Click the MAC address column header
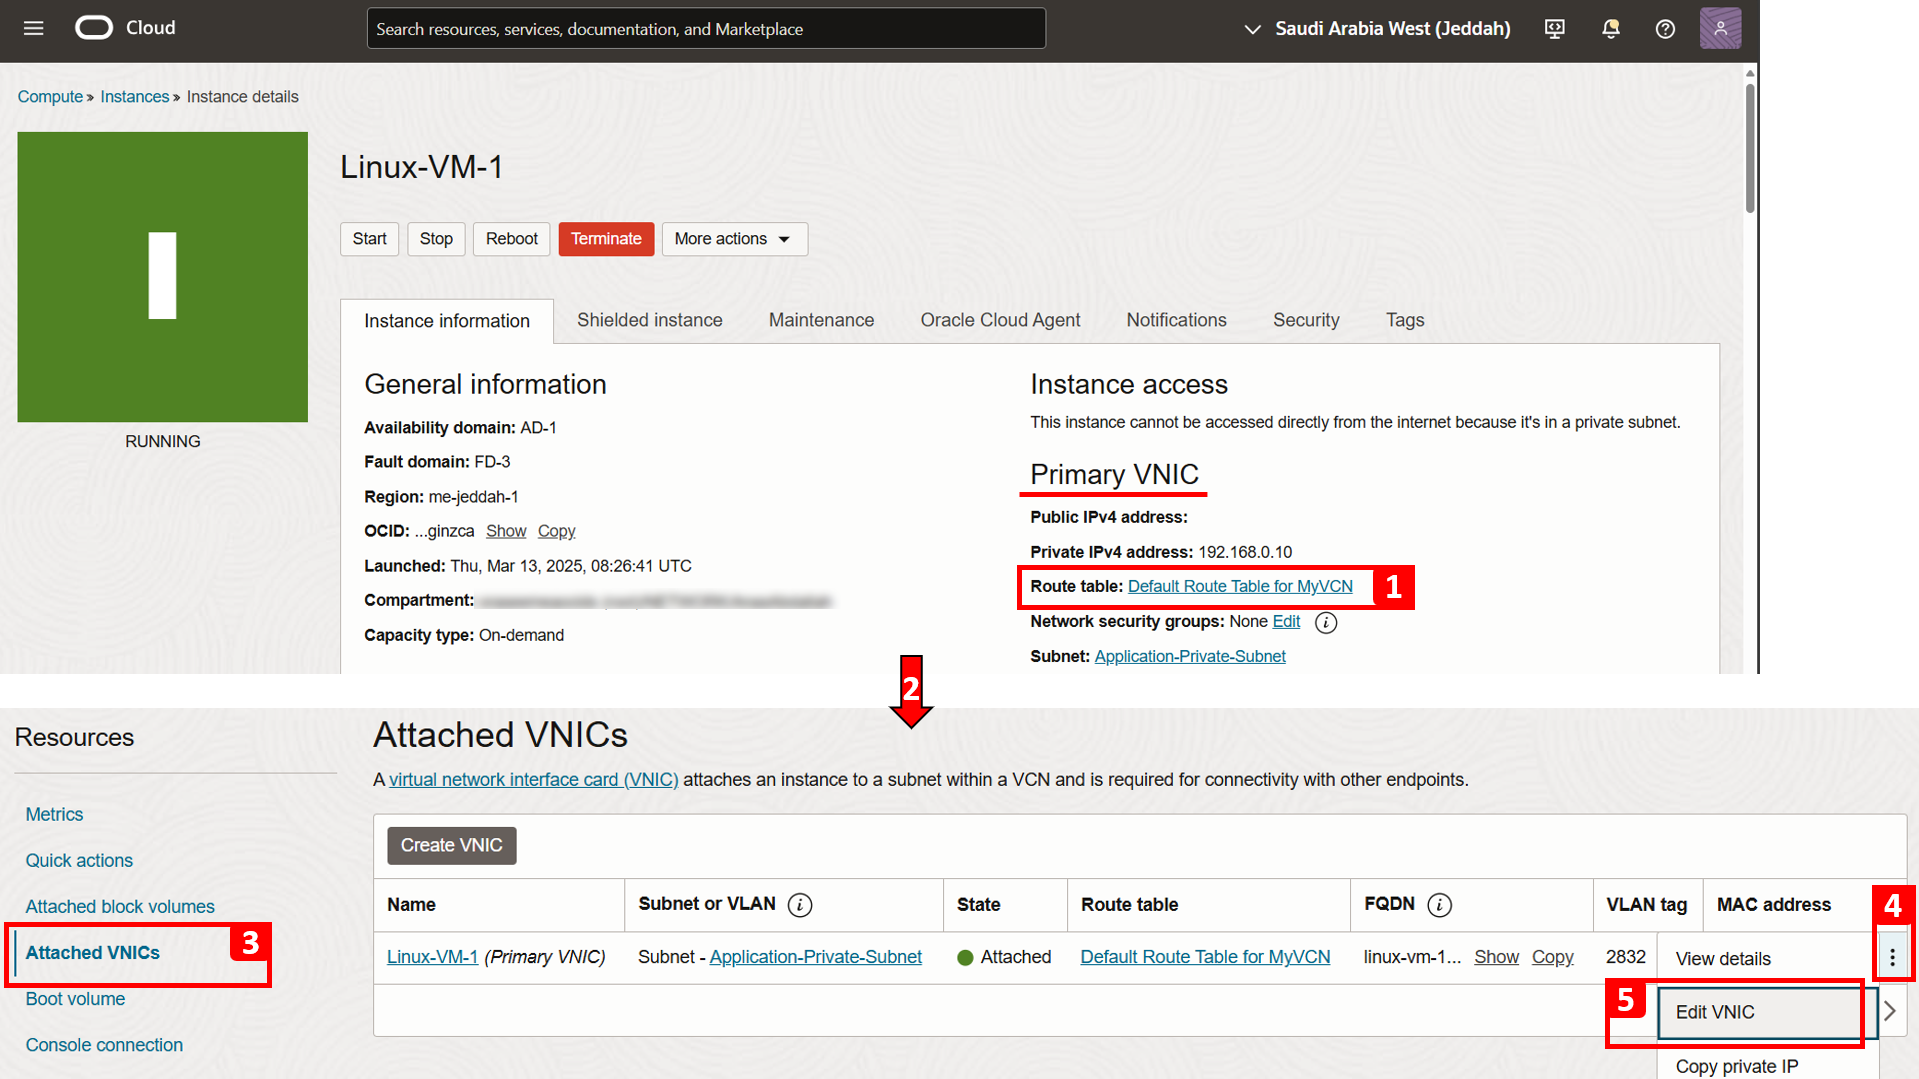 (1774, 905)
